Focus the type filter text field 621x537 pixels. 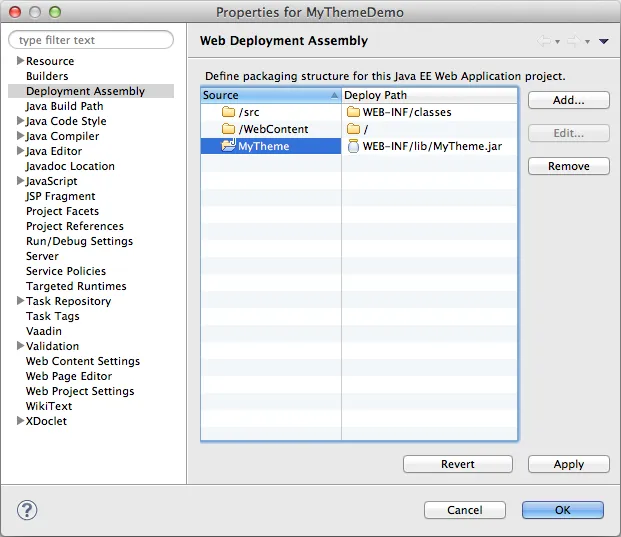91,40
